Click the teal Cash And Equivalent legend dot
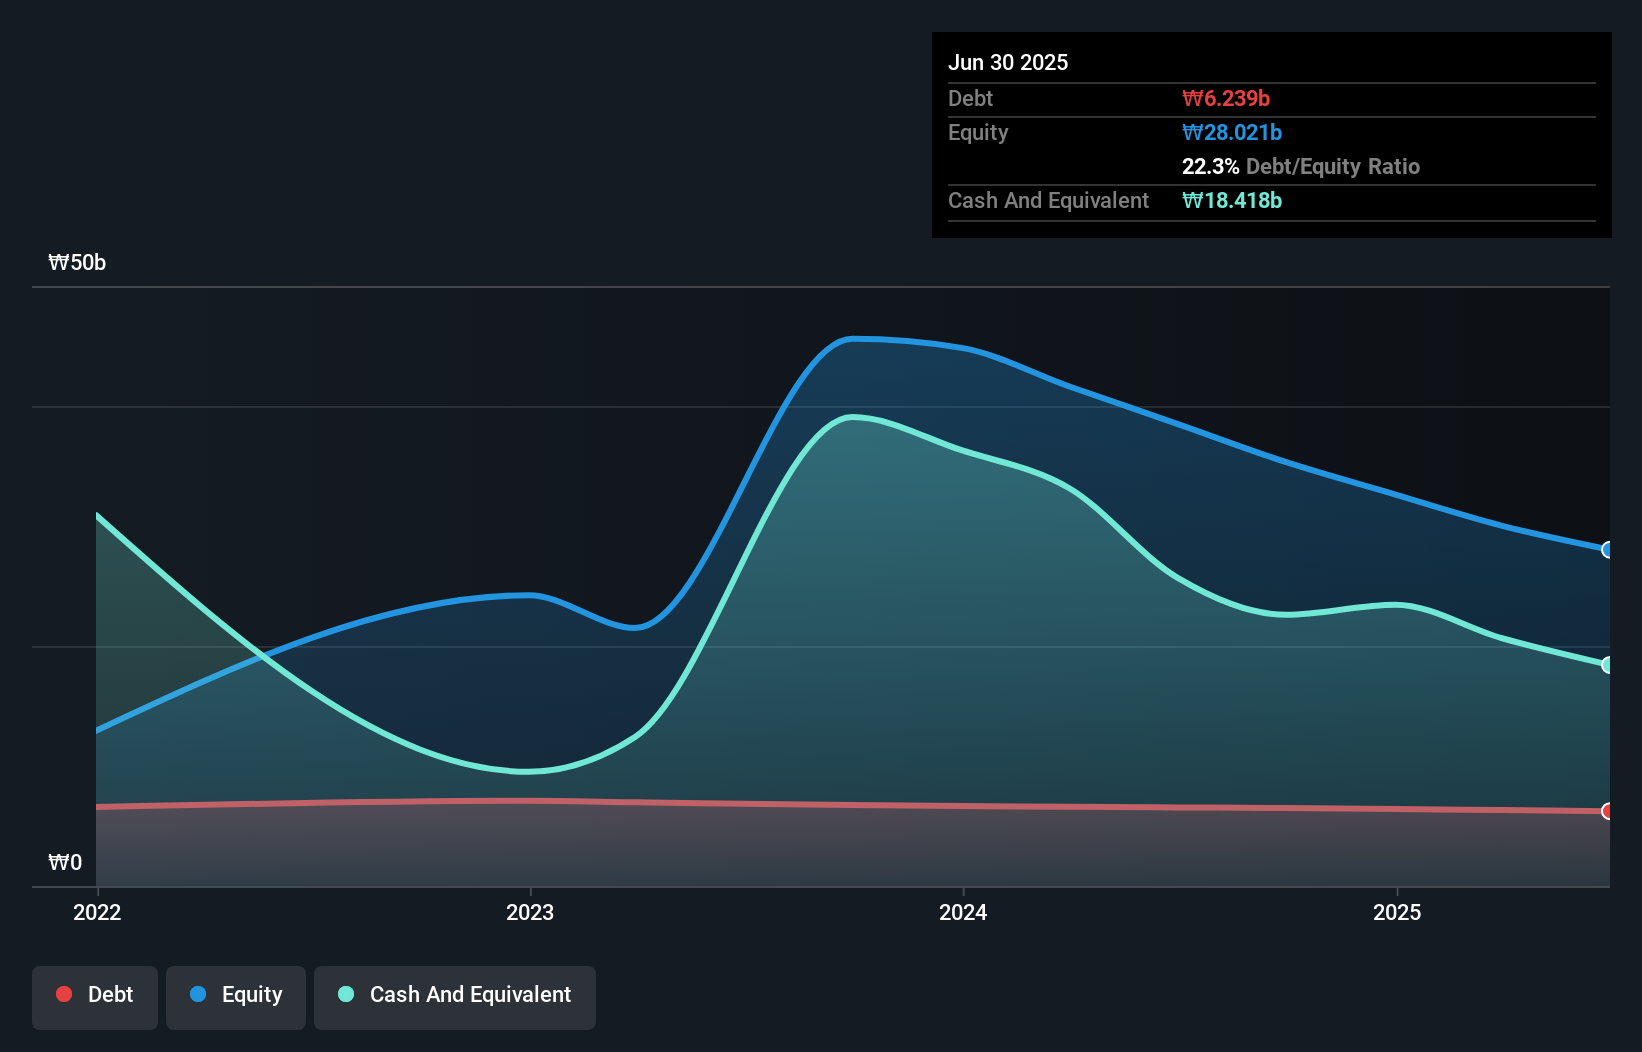The height and width of the screenshot is (1052, 1642). 345,994
